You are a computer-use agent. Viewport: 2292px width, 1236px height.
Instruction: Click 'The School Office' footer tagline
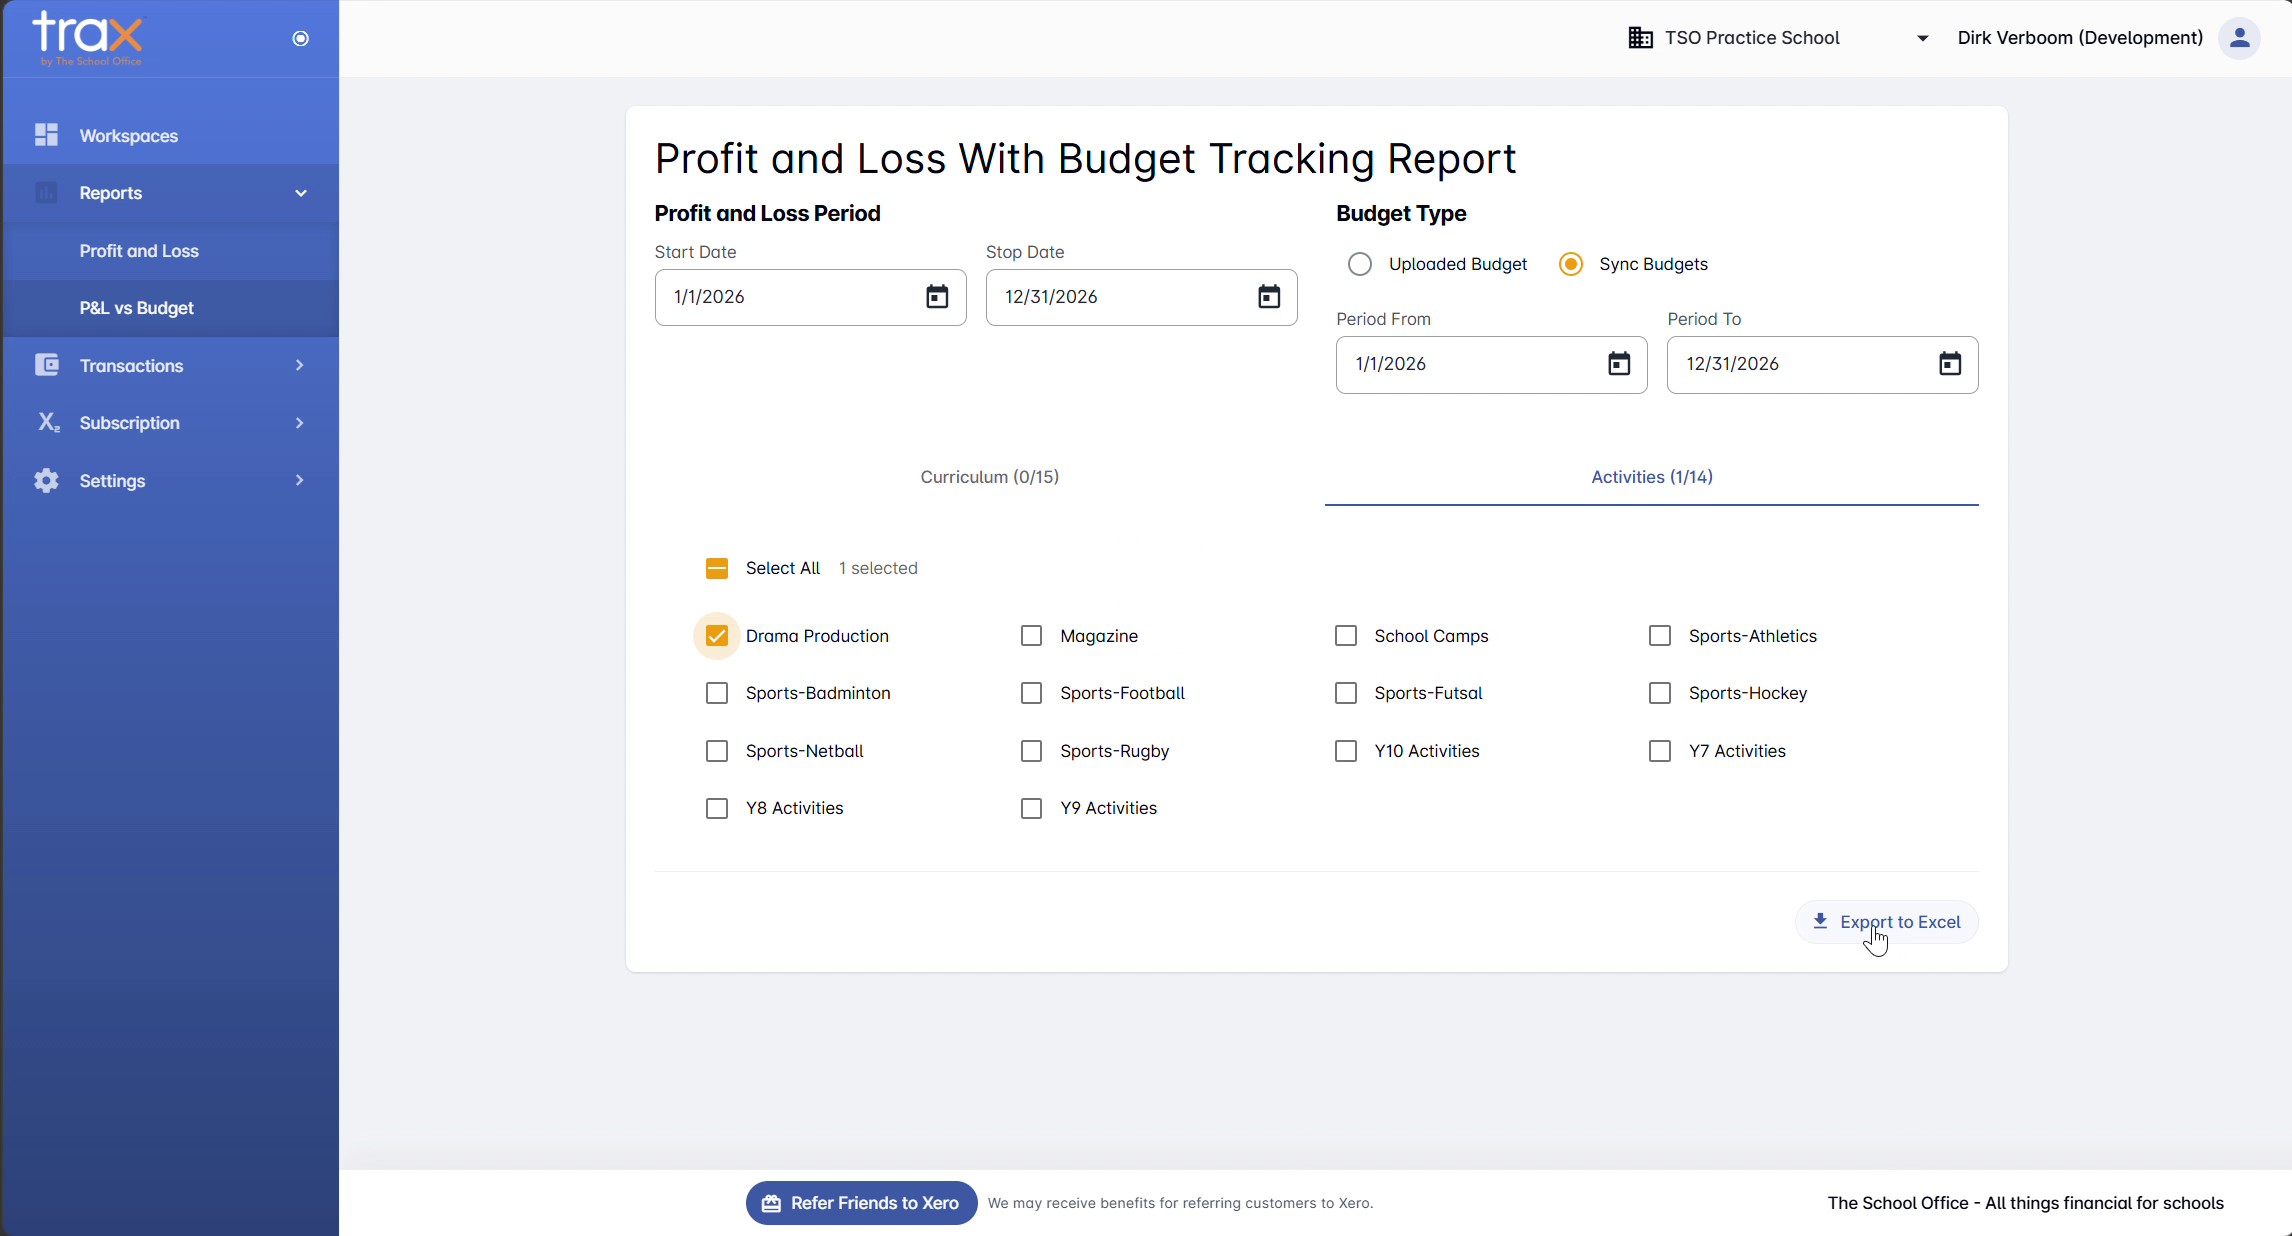click(2025, 1203)
